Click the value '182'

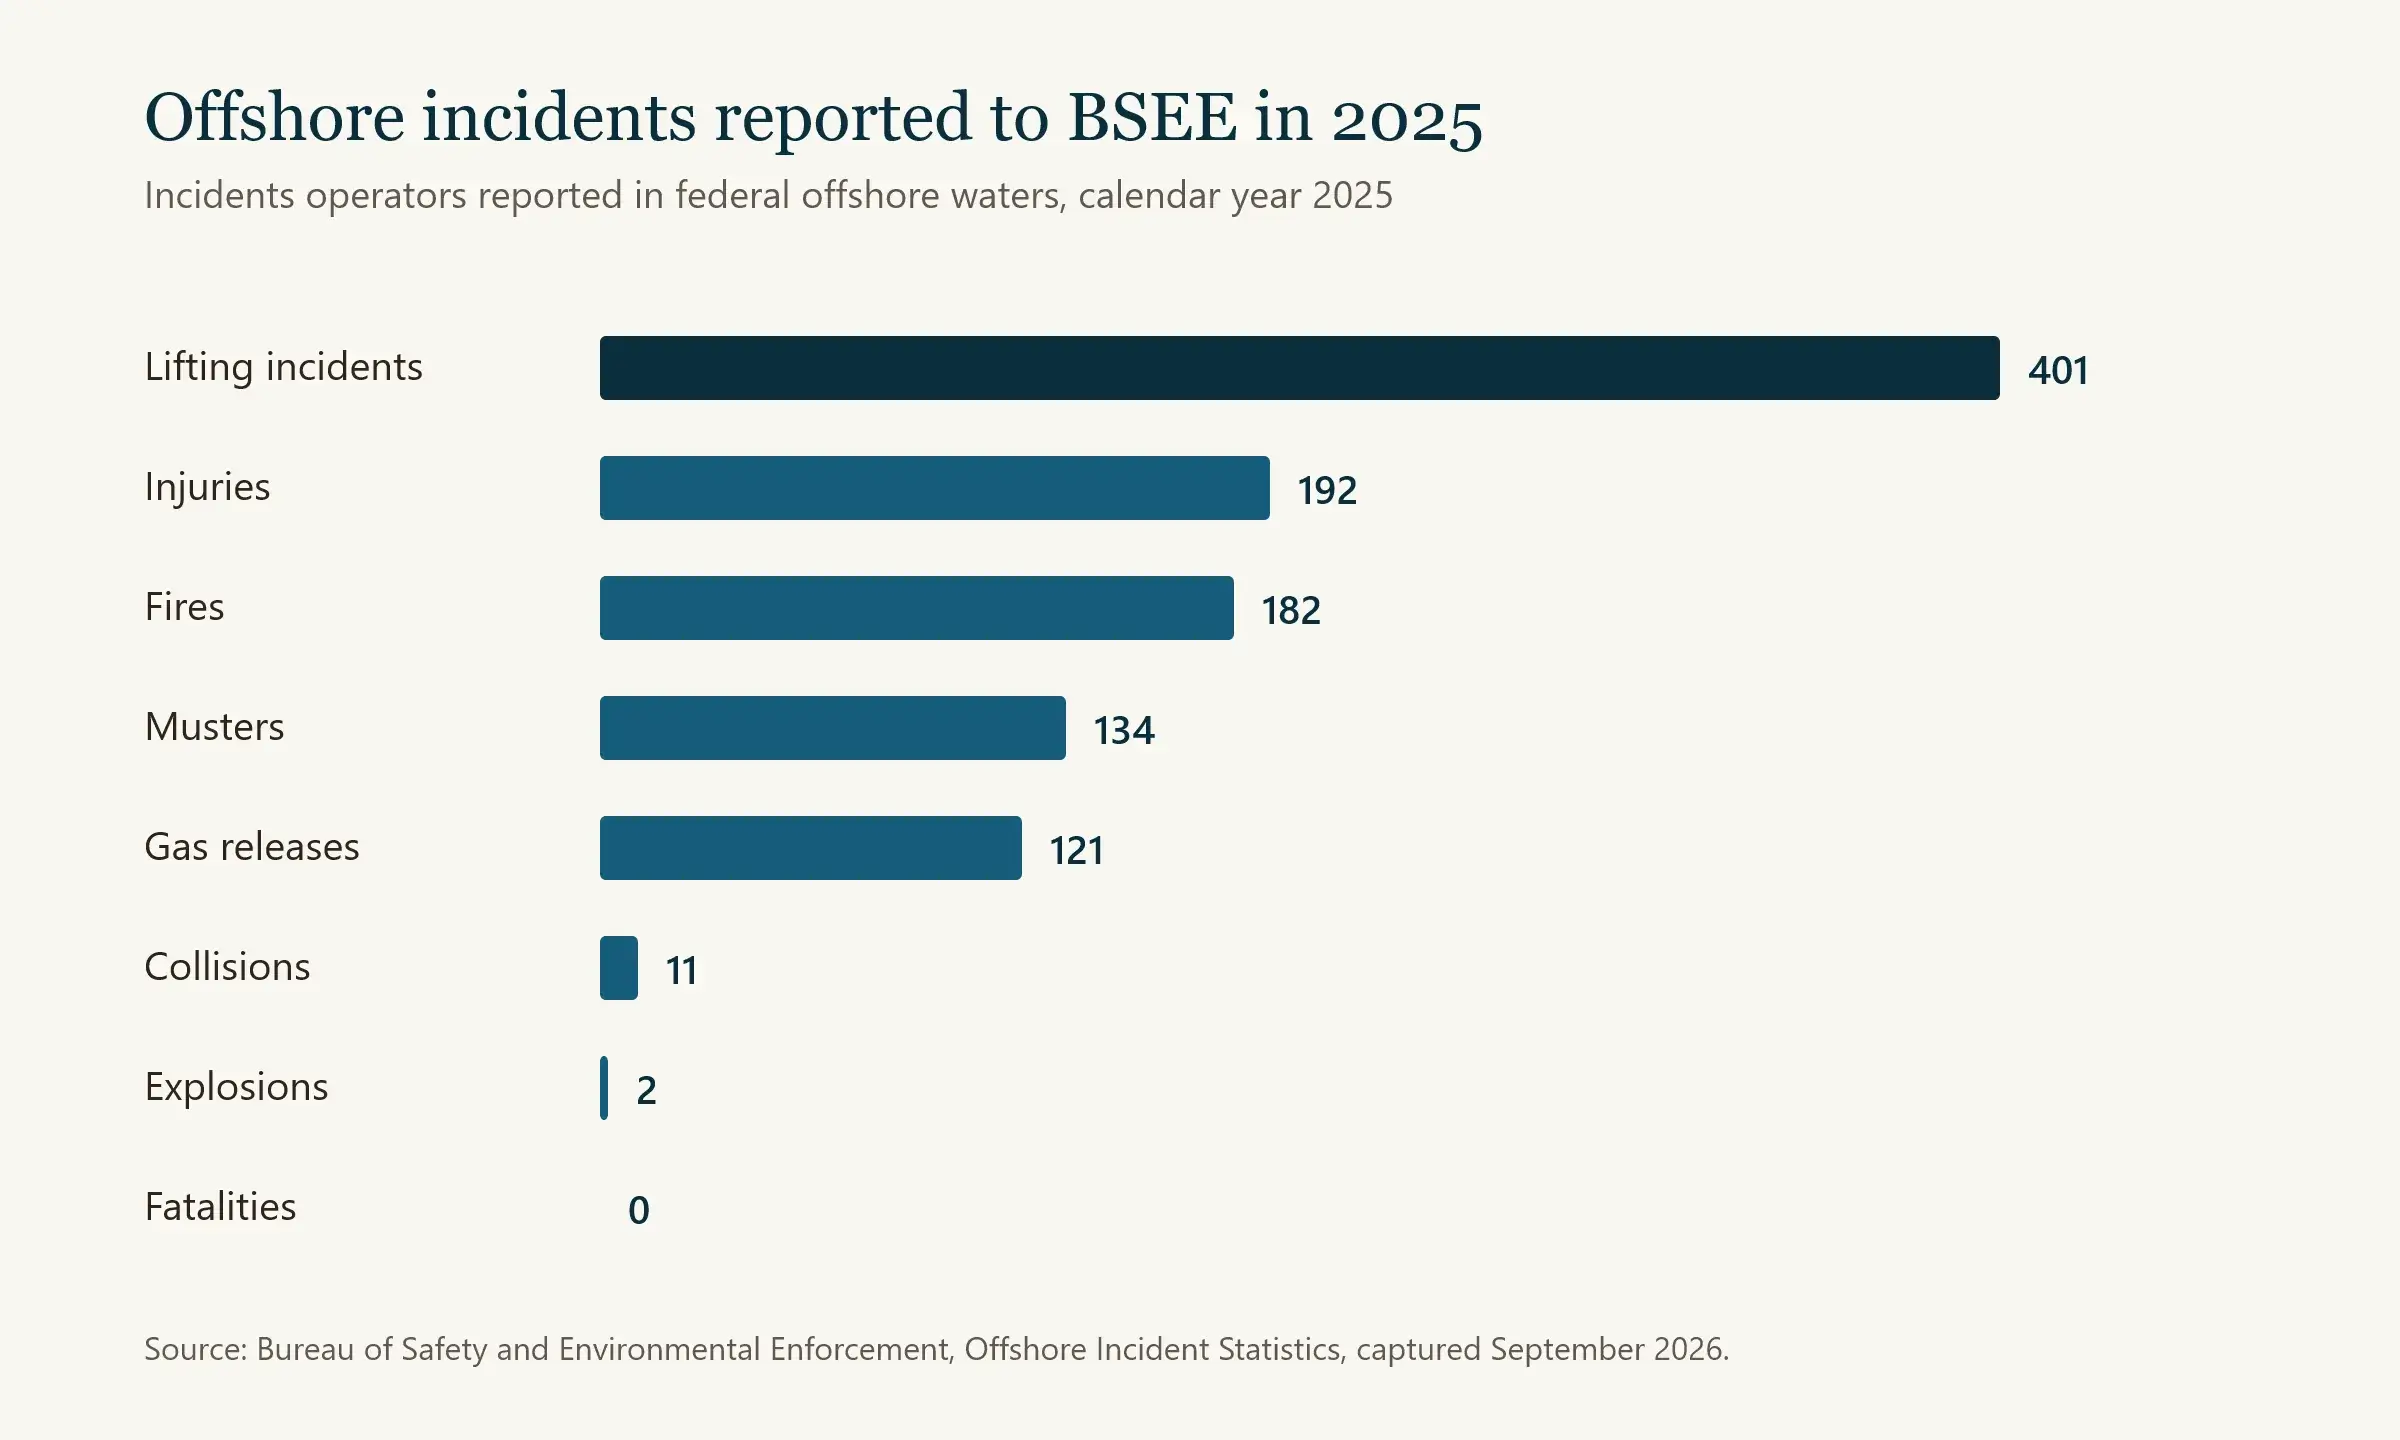tap(1291, 611)
